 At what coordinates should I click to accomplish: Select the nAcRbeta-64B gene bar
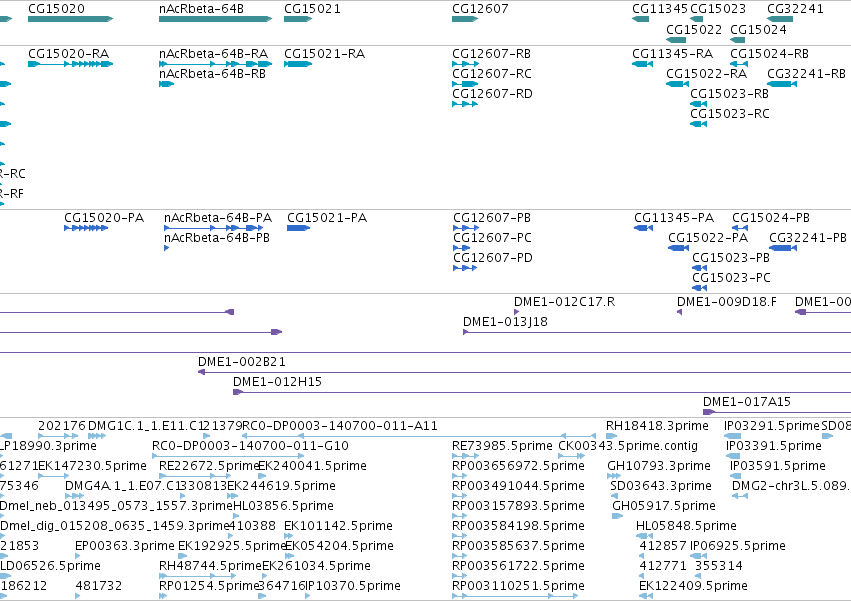pos(215,19)
